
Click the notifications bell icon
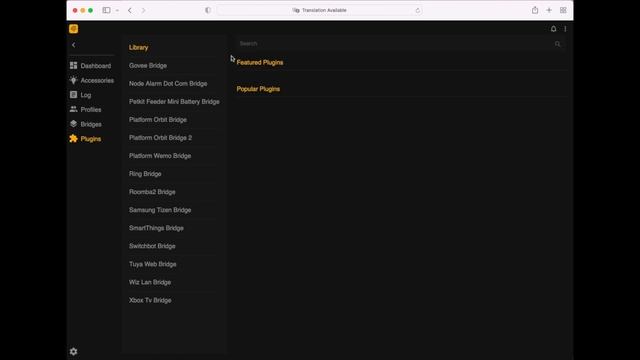click(553, 29)
